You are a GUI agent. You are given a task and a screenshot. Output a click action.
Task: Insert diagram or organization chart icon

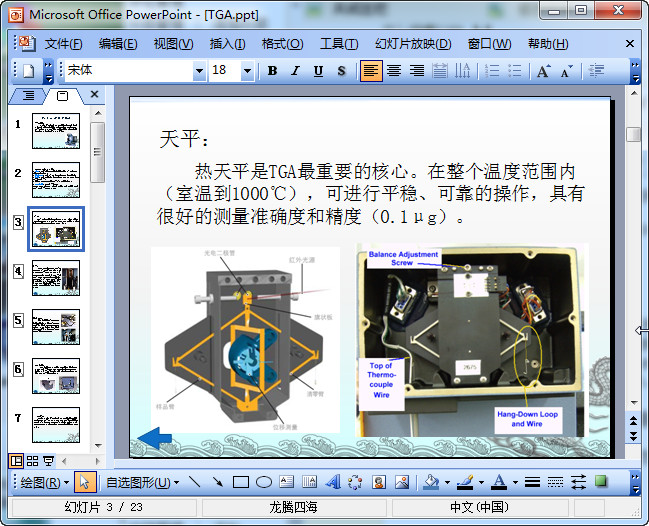coord(355,482)
